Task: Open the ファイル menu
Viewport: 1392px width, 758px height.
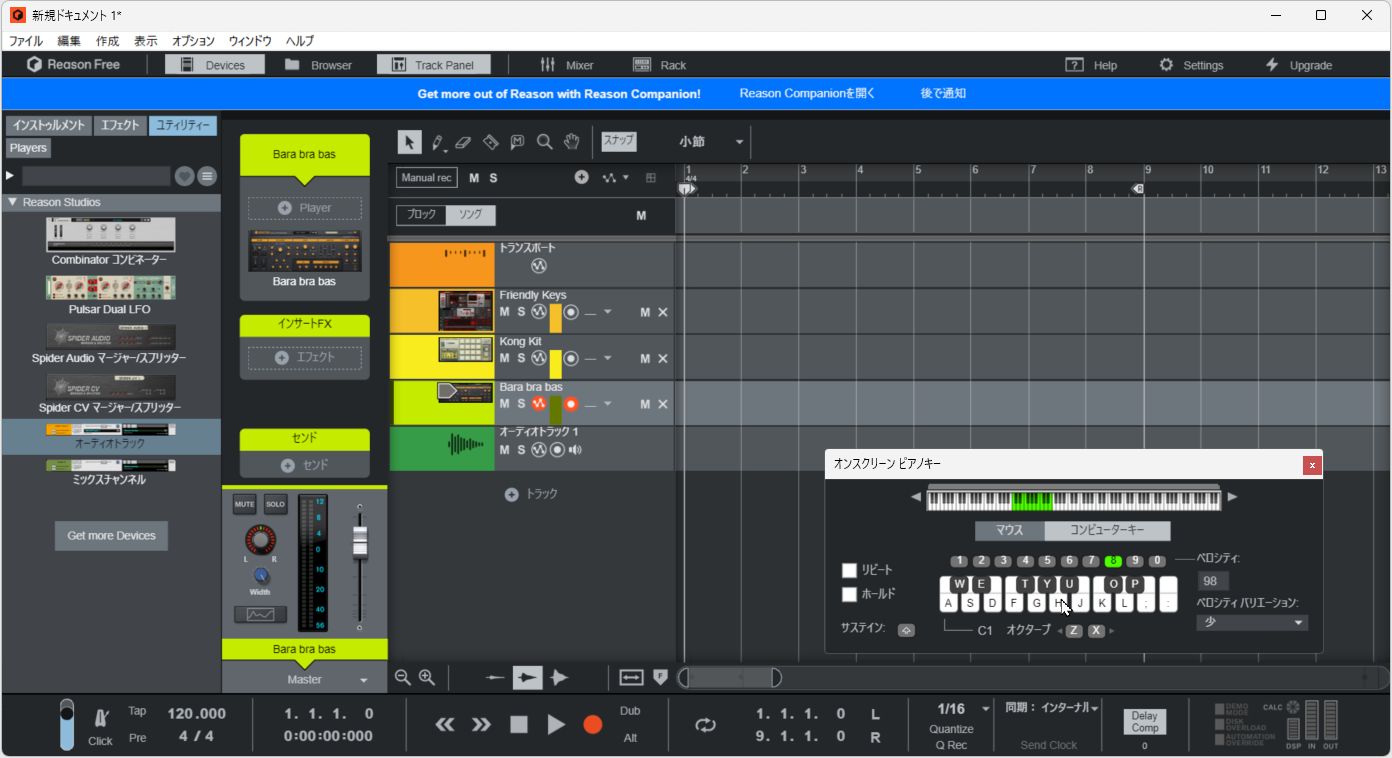Action: (26, 41)
